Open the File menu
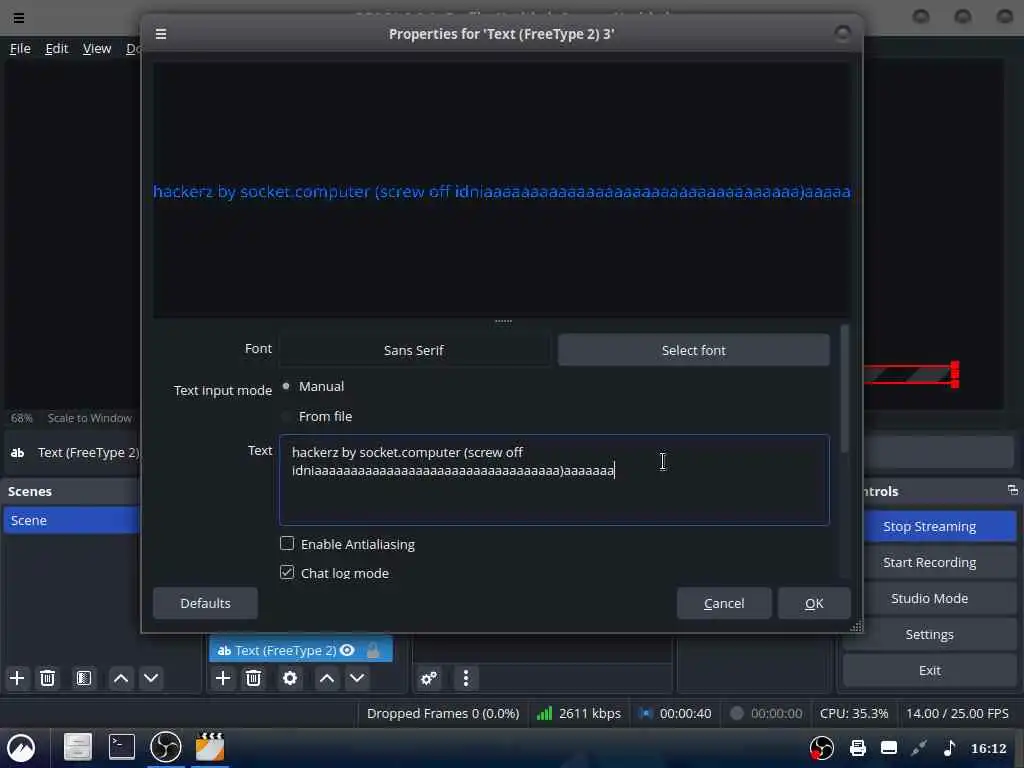This screenshot has height=768, width=1024. [x=20, y=48]
